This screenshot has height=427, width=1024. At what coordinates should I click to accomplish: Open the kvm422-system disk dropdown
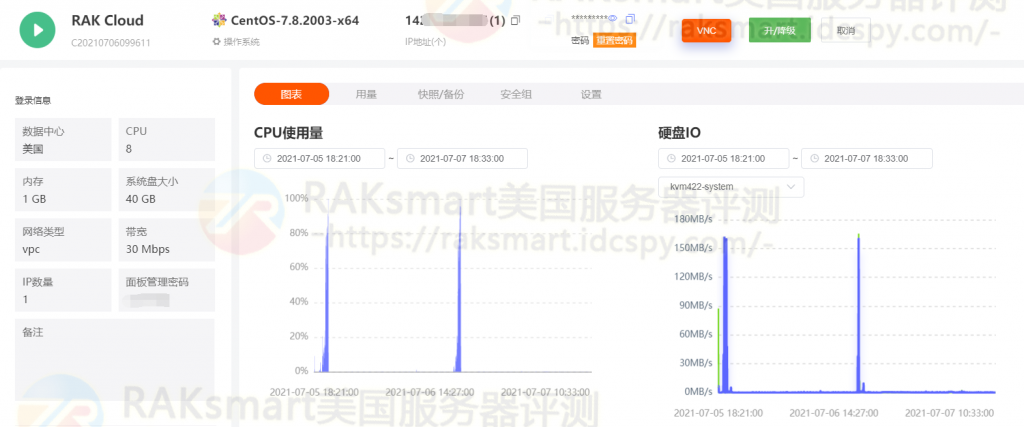pyautogui.click(x=731, y=187)
